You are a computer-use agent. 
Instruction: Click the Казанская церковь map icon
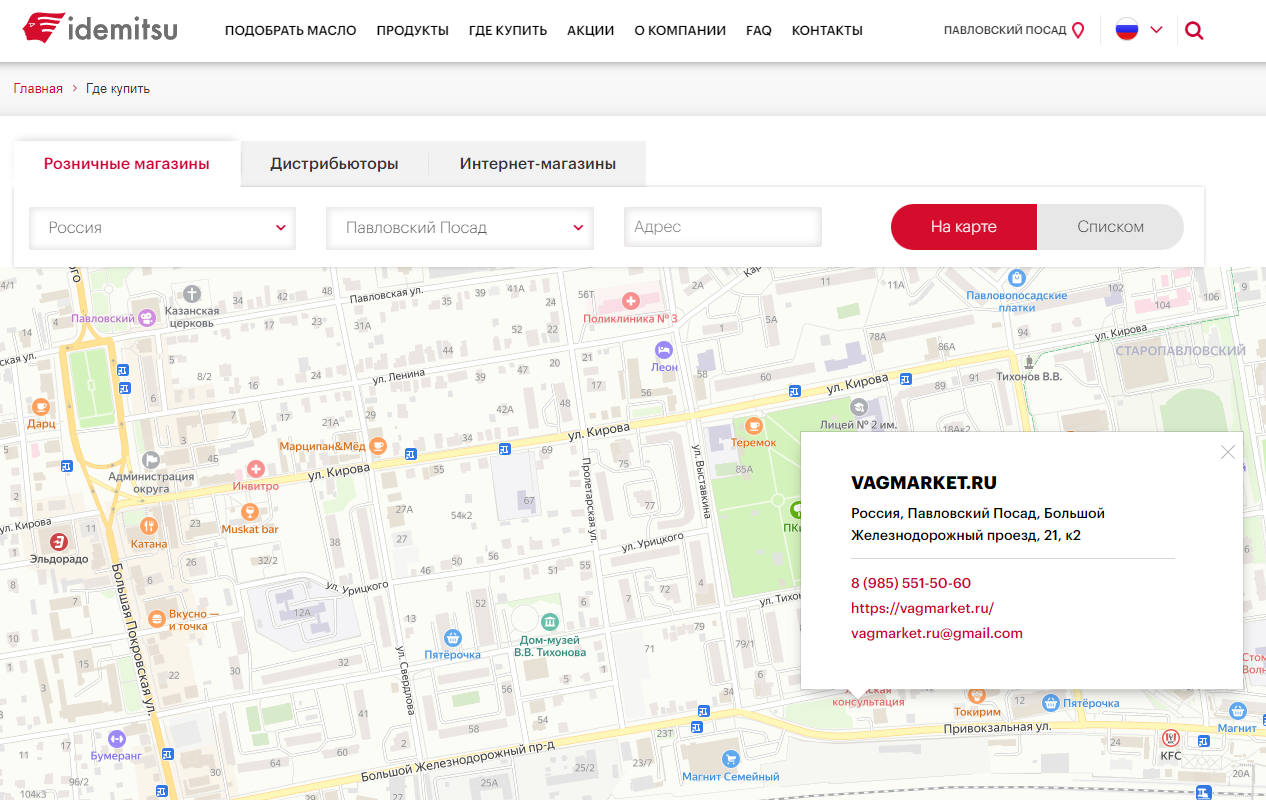point(192,294)
